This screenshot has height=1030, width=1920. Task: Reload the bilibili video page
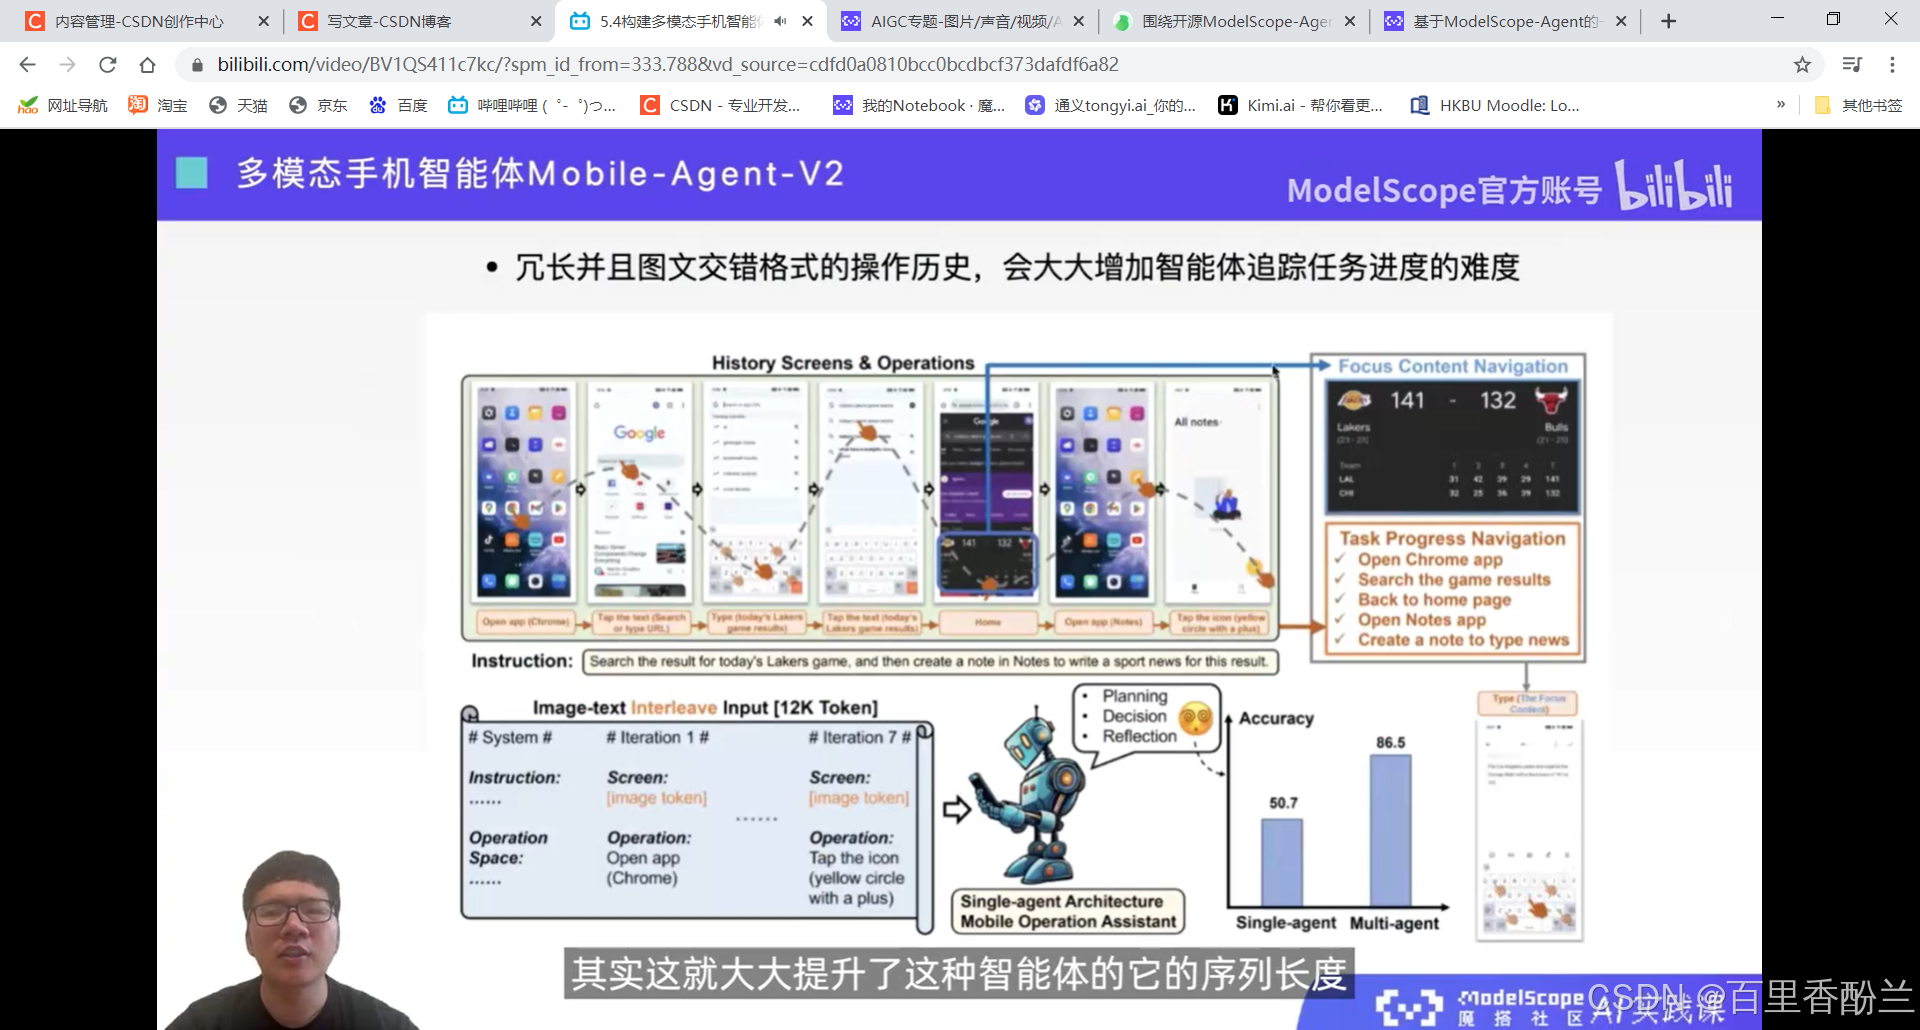coord(107,65)
